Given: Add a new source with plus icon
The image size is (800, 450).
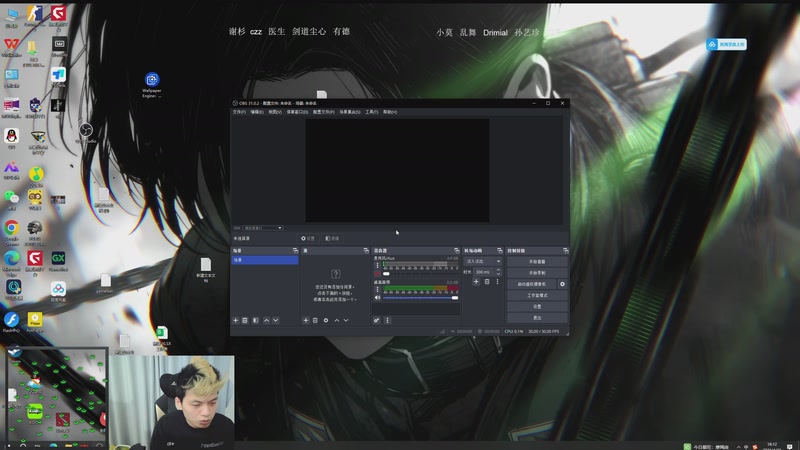Looking at the screenshot, I should coord(306,320).
